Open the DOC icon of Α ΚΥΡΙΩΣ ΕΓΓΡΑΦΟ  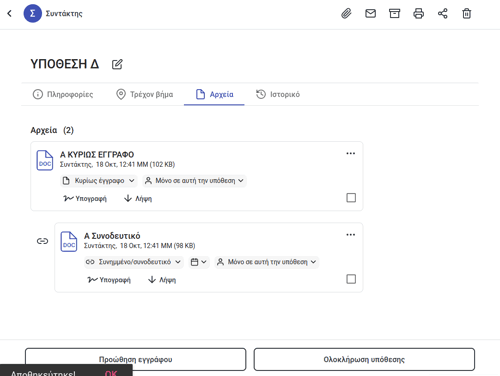pos(45,160)
